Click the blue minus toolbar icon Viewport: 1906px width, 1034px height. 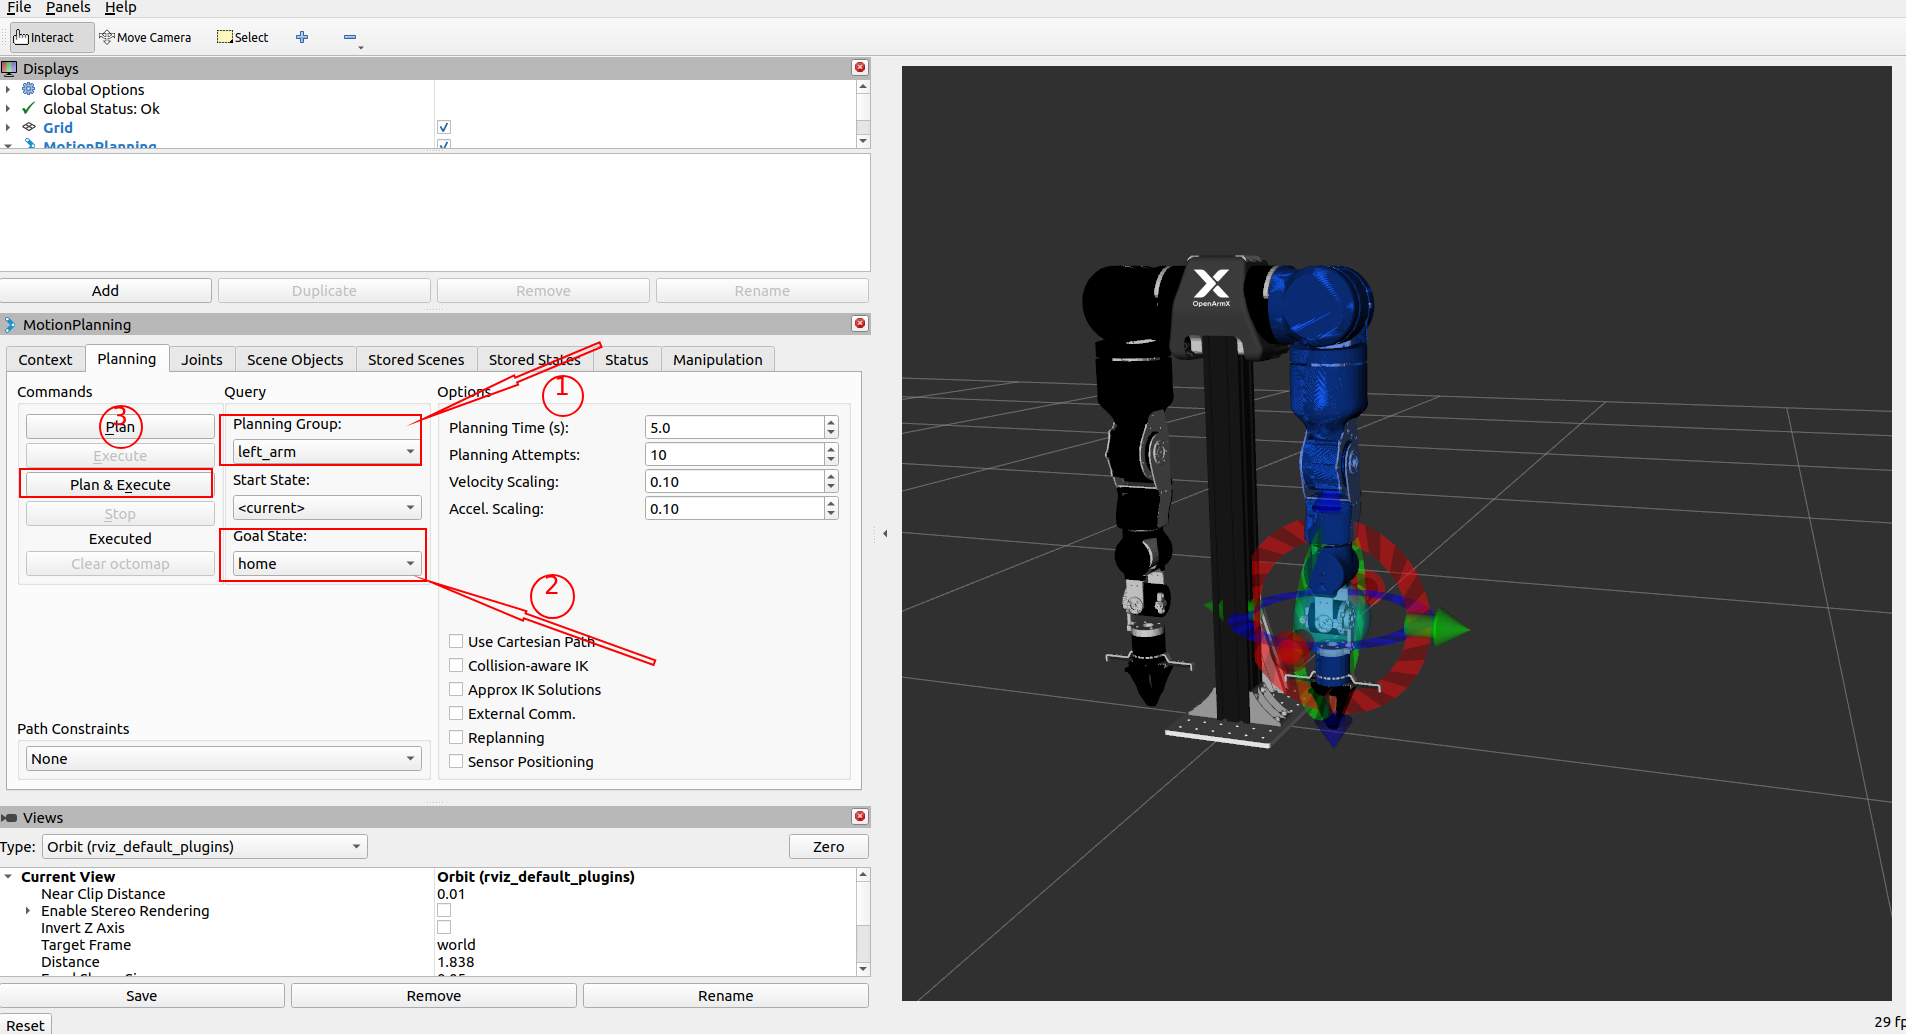tap(350, 38)
